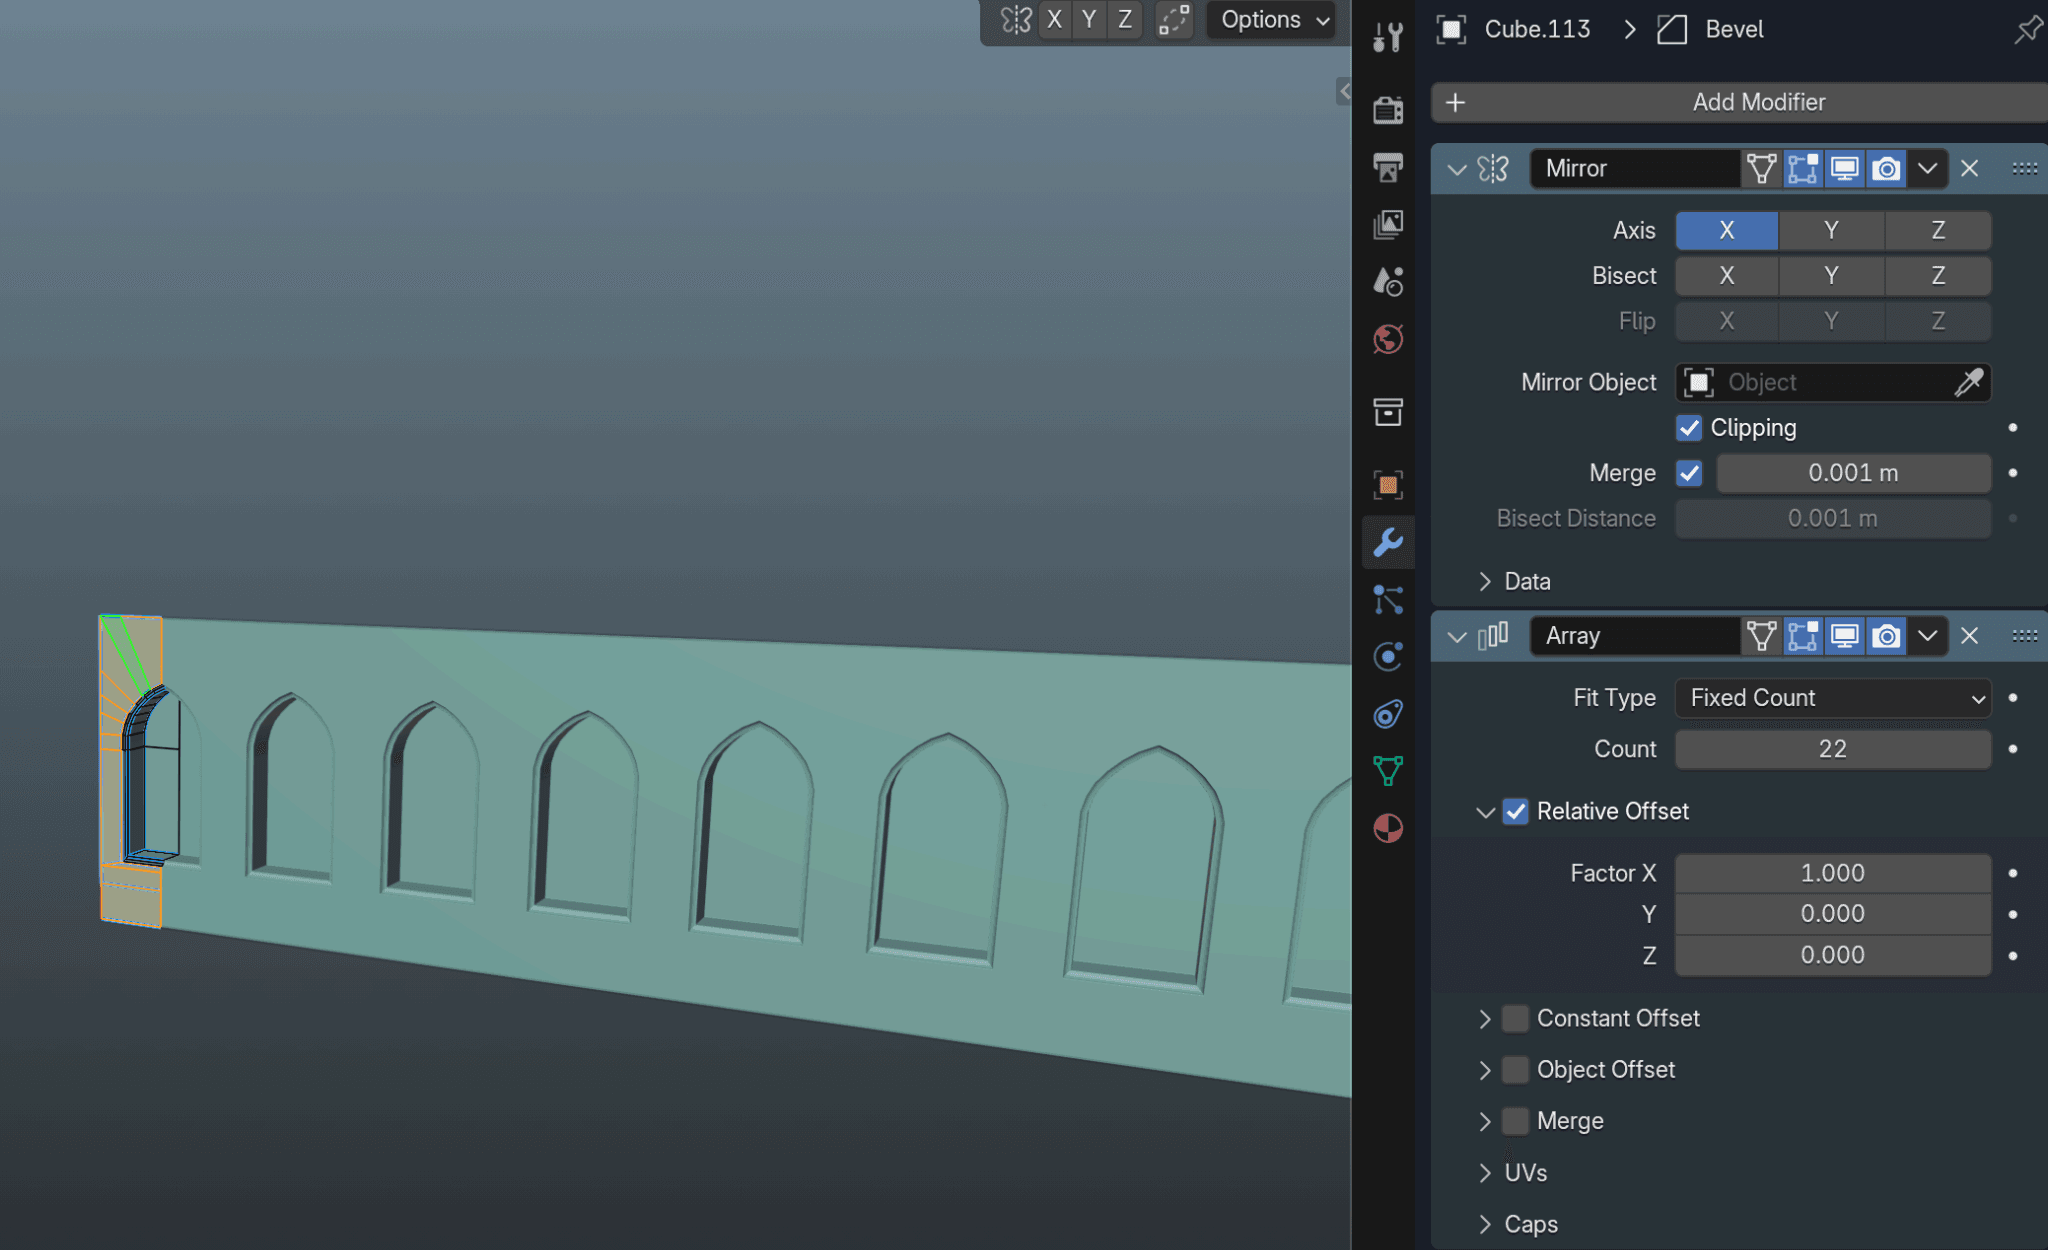Open the Object Constraints tab icon
The width and height of the screenshot is (2048, 1250).
coord(1388,714)
